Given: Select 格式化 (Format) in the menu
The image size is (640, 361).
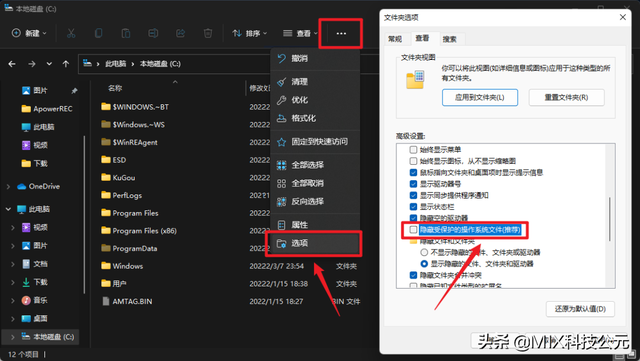Looking at the screenshot, I should 315,118.
